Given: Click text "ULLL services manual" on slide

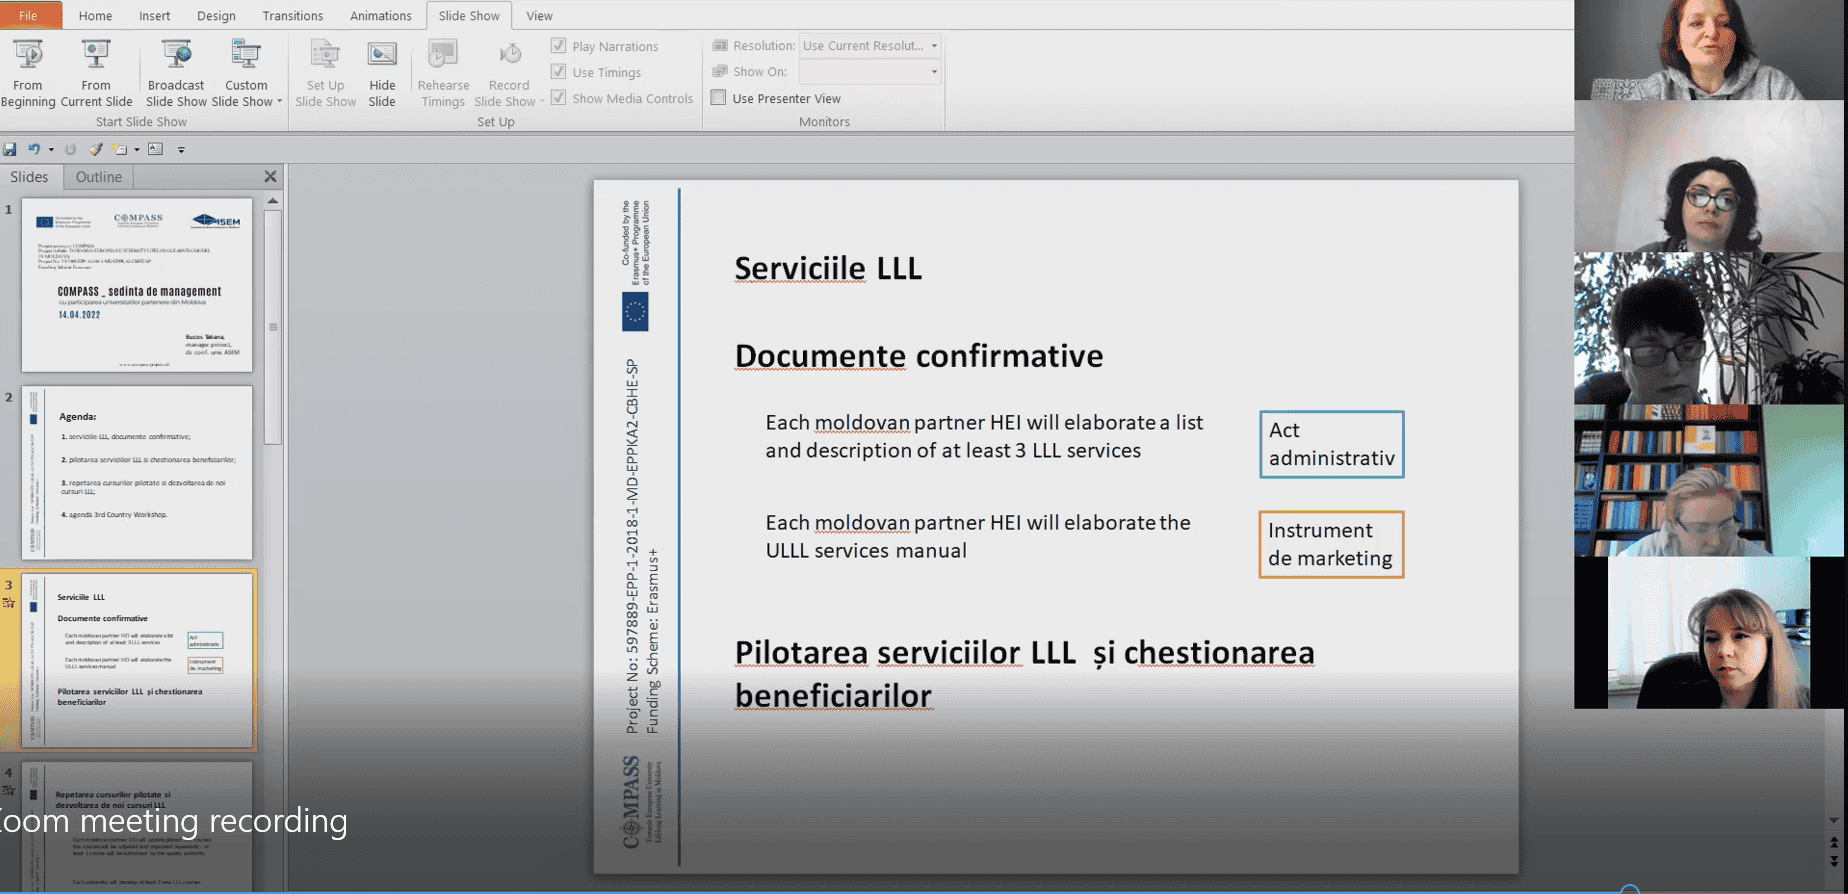Looking at the screenshot, I should 866,551.
